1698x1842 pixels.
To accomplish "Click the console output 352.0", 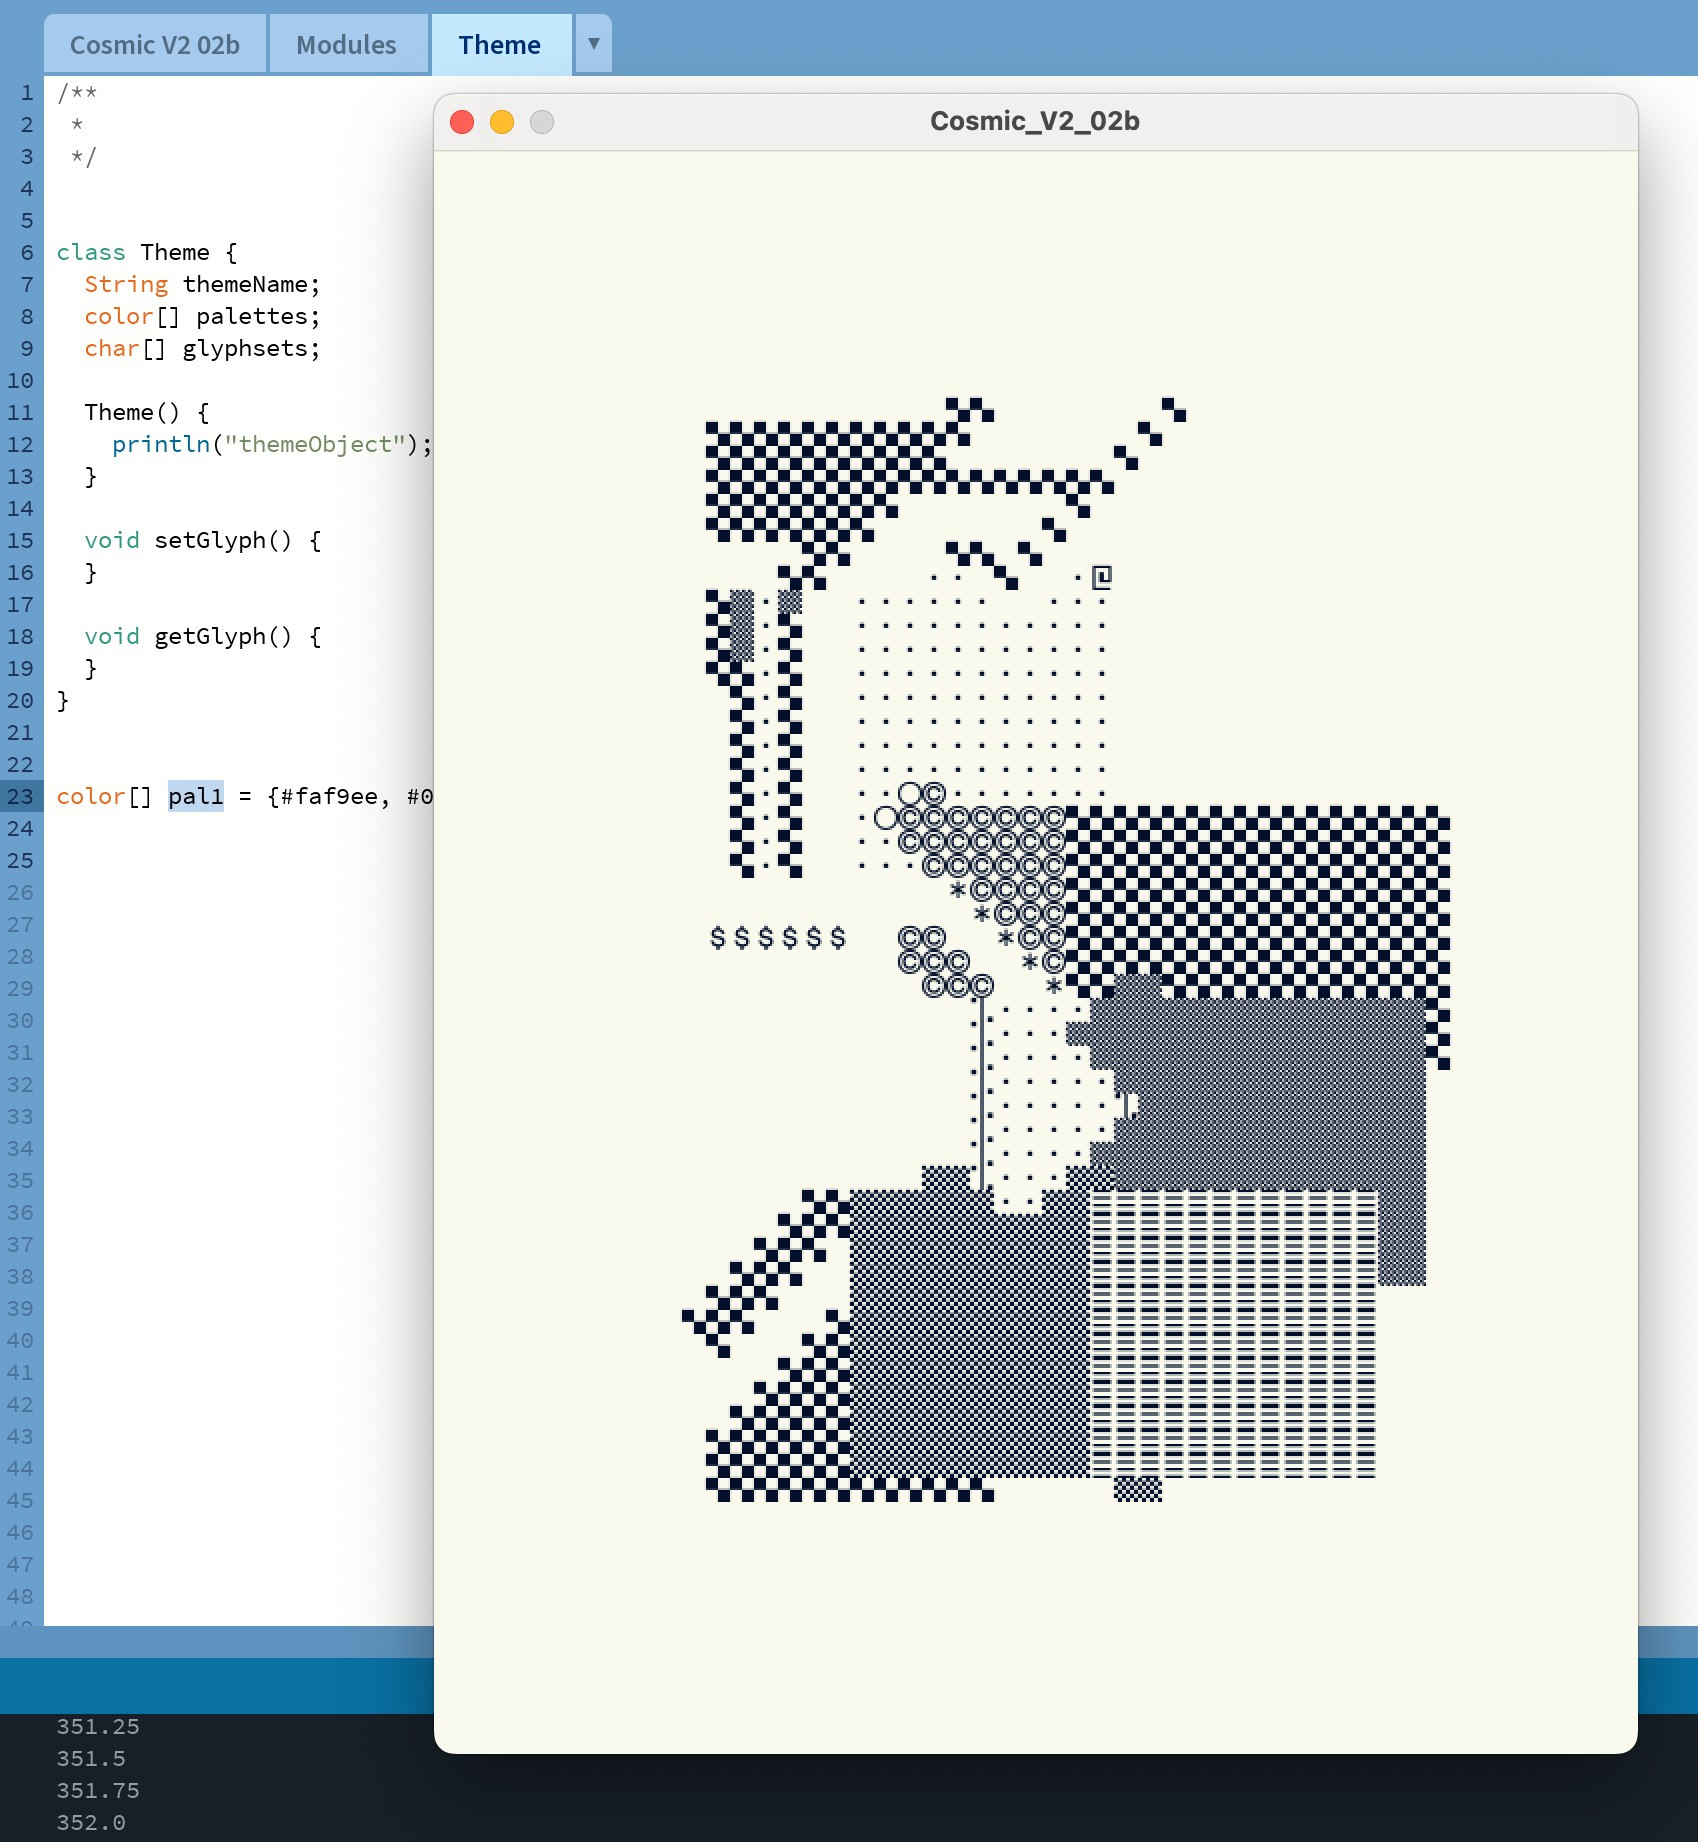I will point(91,1822).
